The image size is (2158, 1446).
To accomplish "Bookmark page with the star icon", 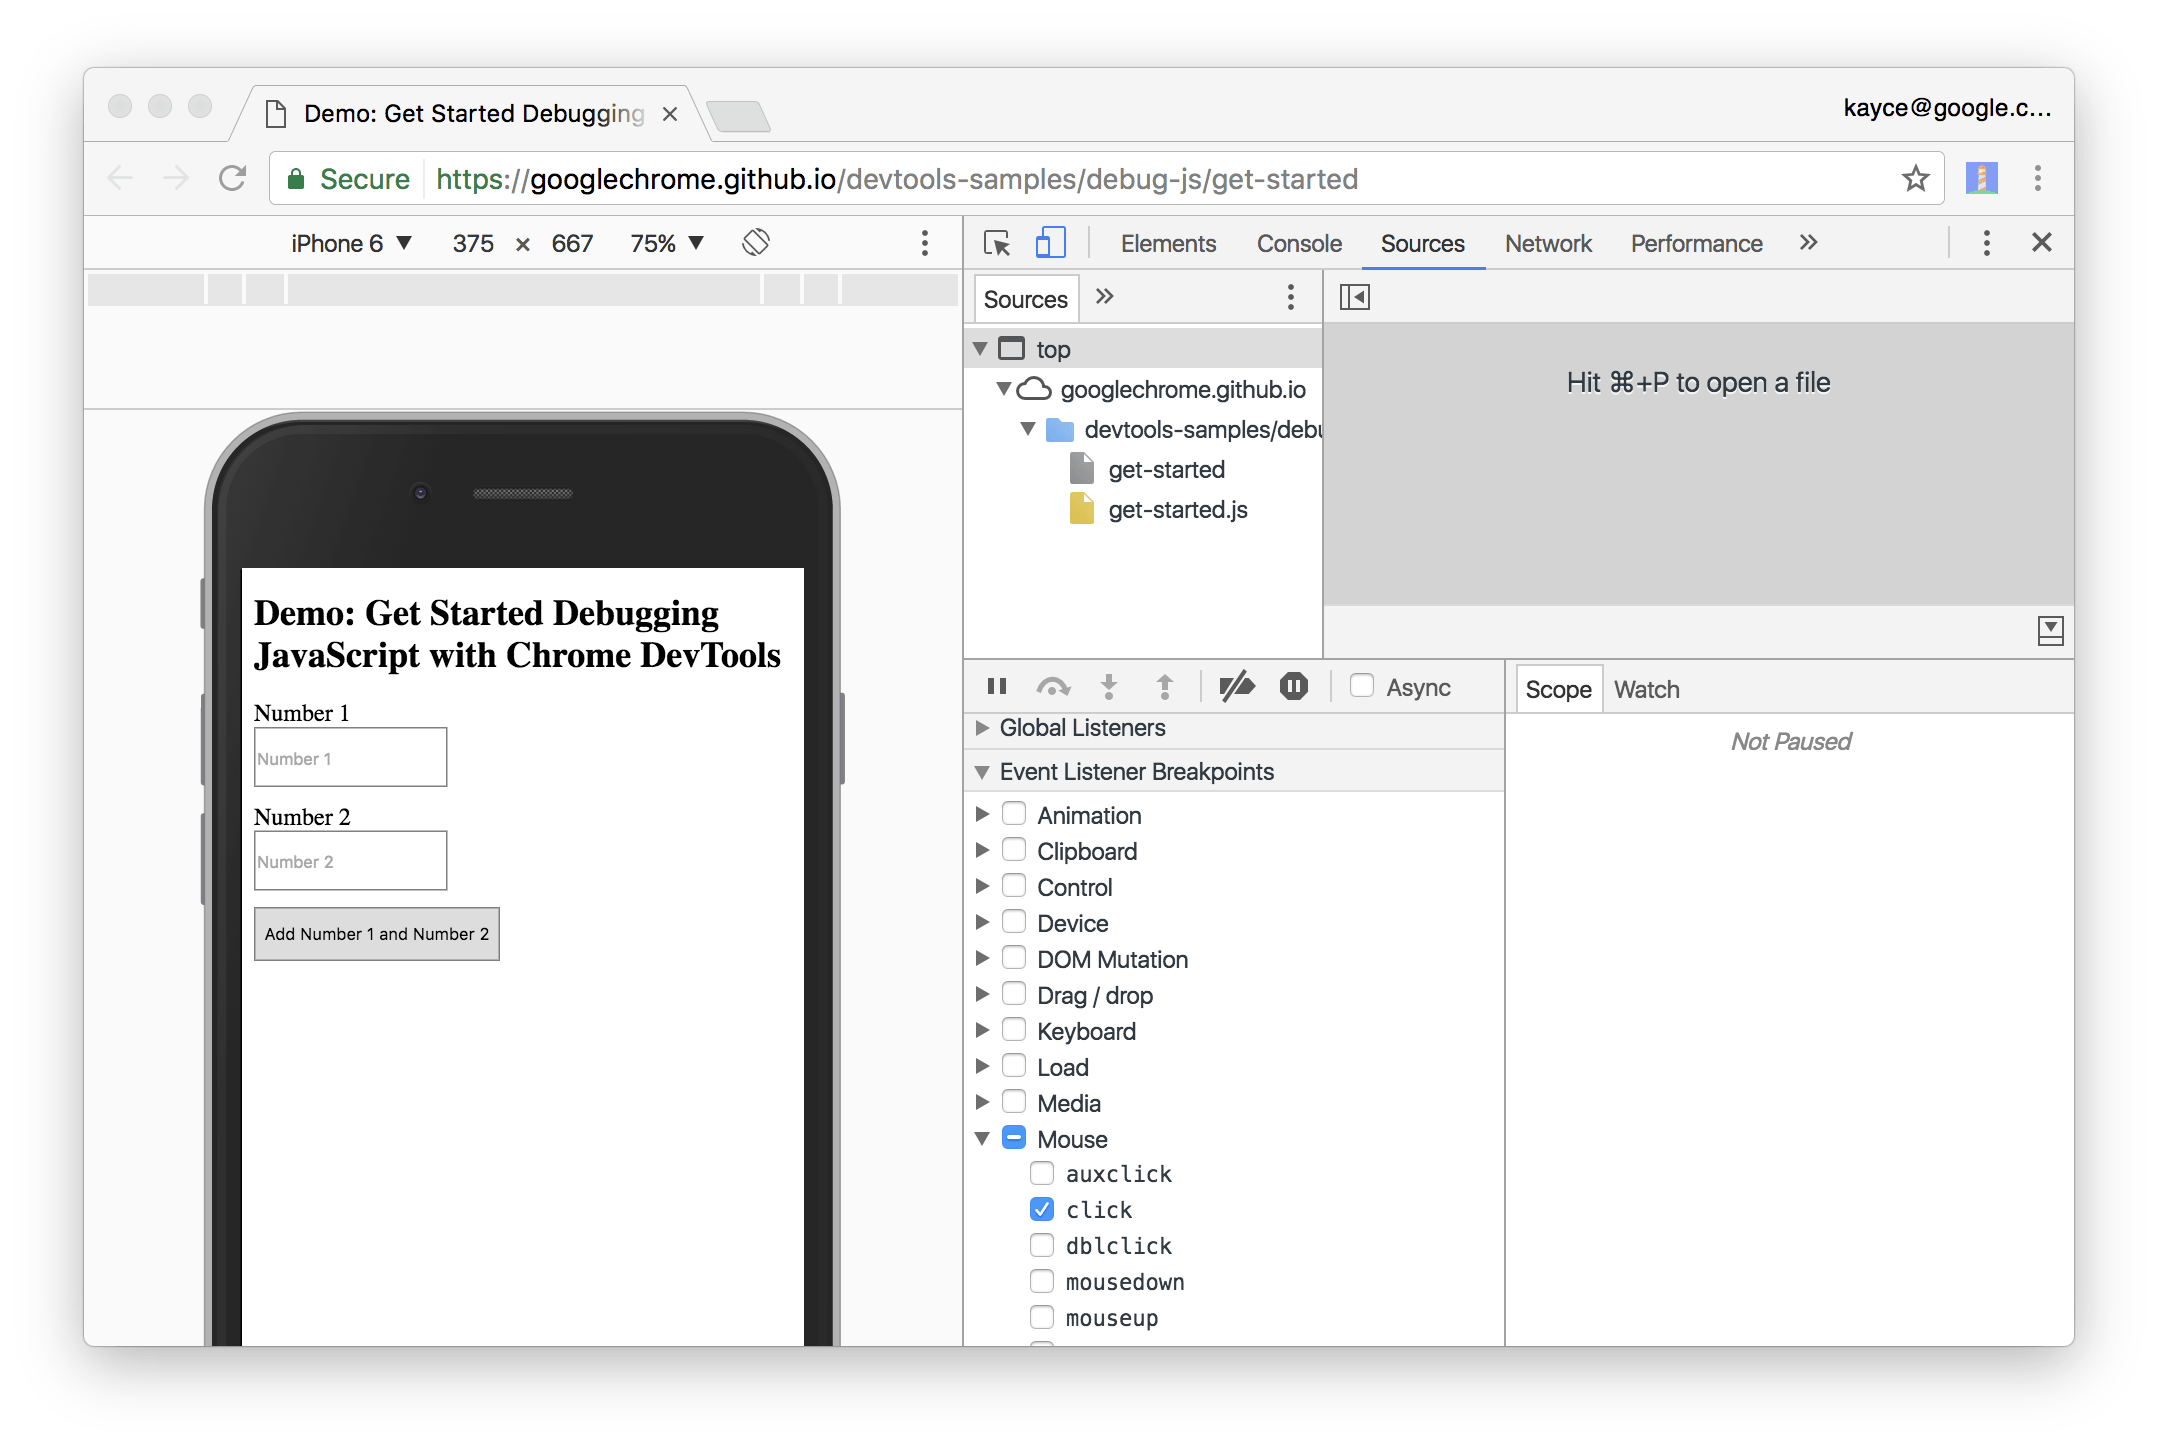I will coord(1915,179).
